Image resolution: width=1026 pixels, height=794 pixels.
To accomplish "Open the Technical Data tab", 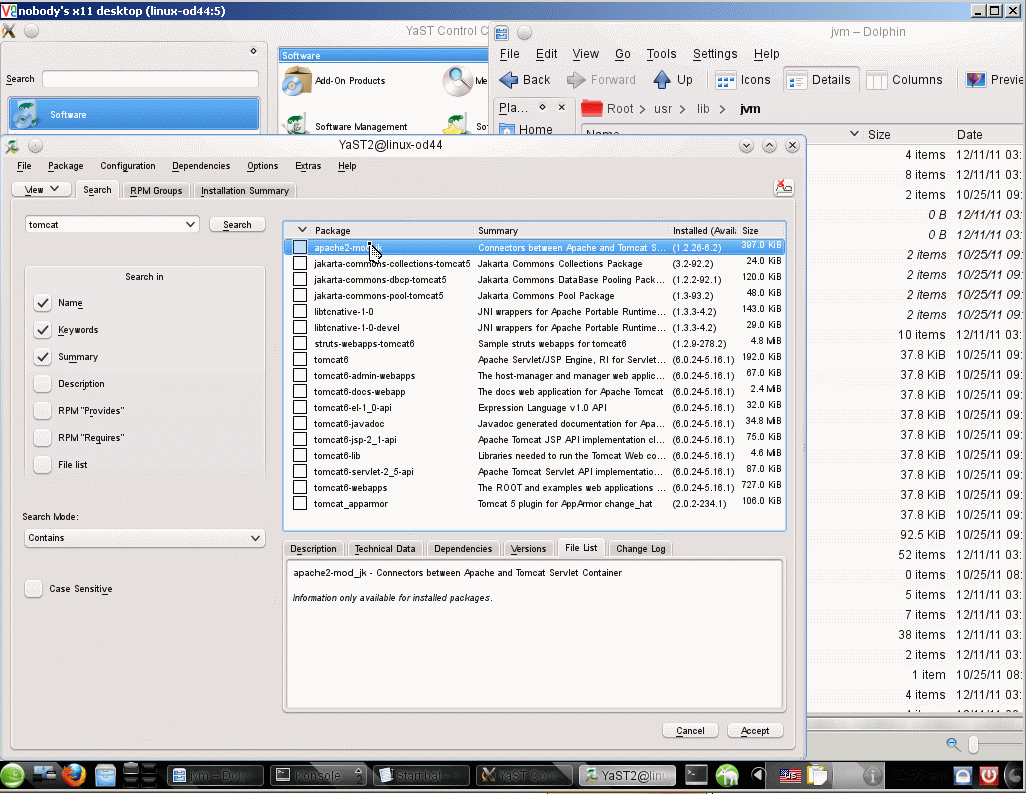I will [x=385, y=549].
